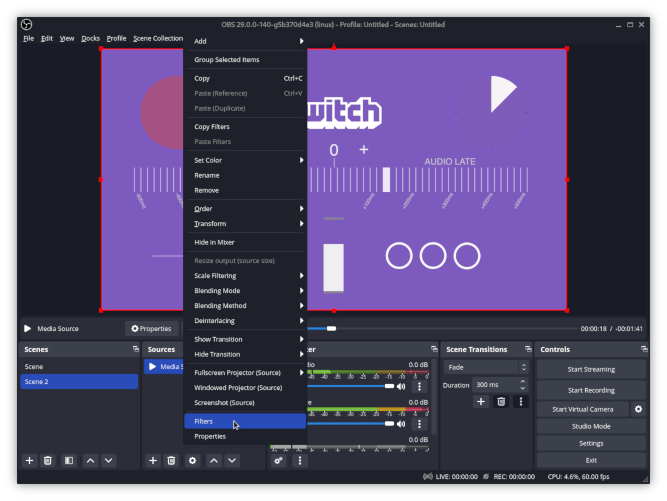
Task: Open the Docks menu
Action: click(90, 38)
